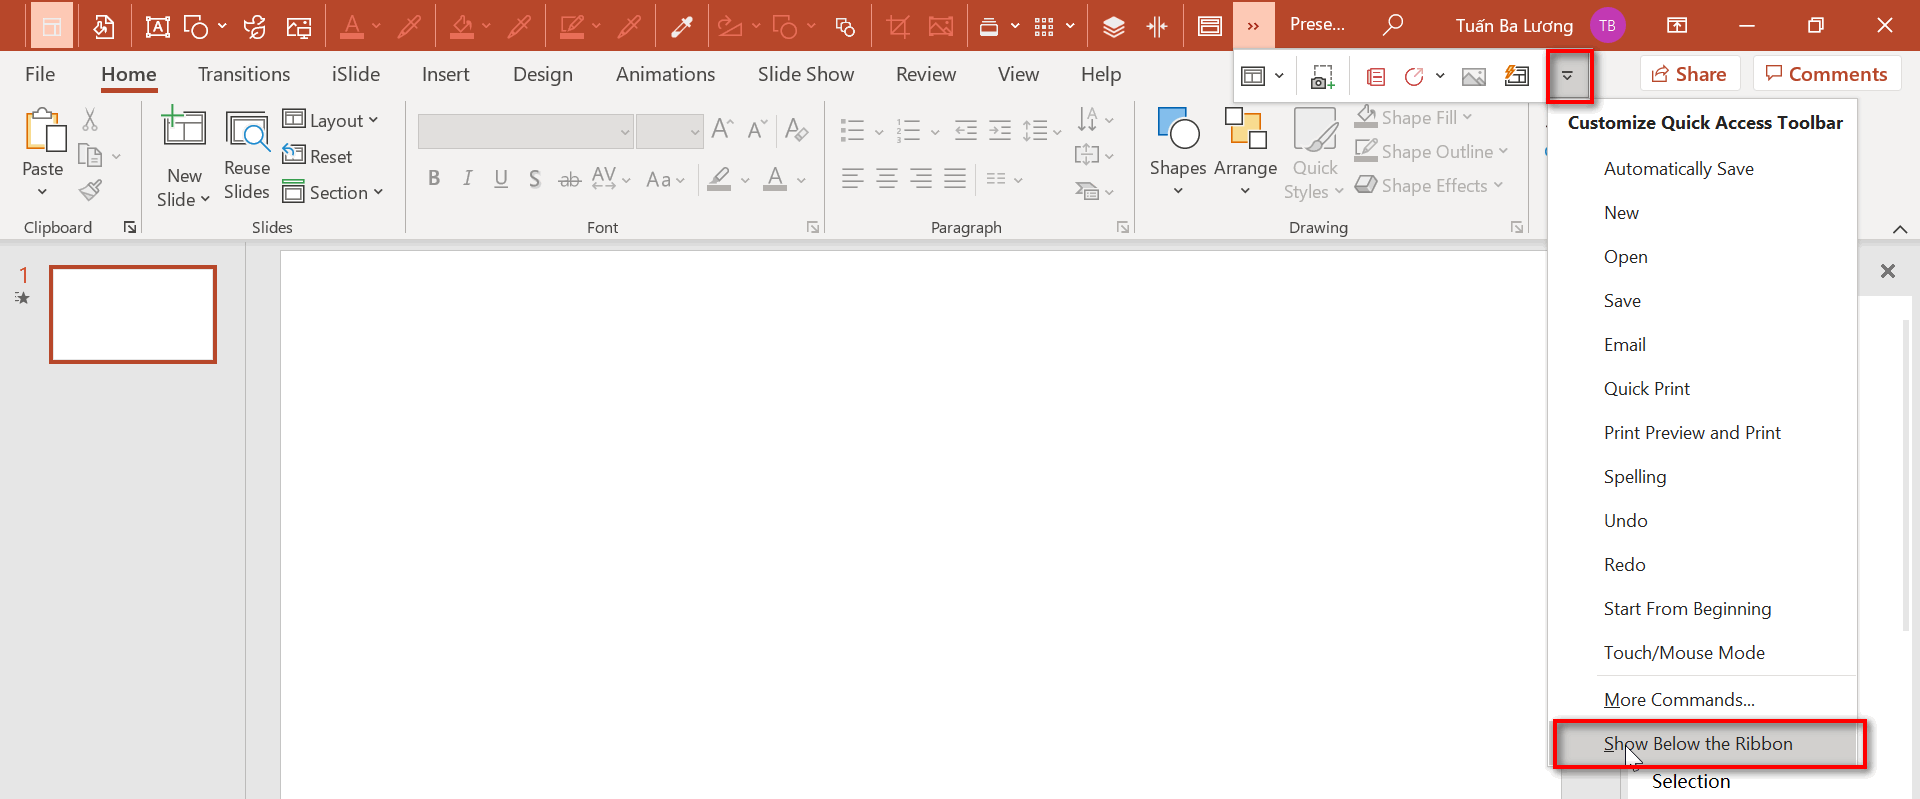Image resolution: width=1920 pixels, height=799 pixels.
Task: Click the TB user account avatar
Action: 1607,26
